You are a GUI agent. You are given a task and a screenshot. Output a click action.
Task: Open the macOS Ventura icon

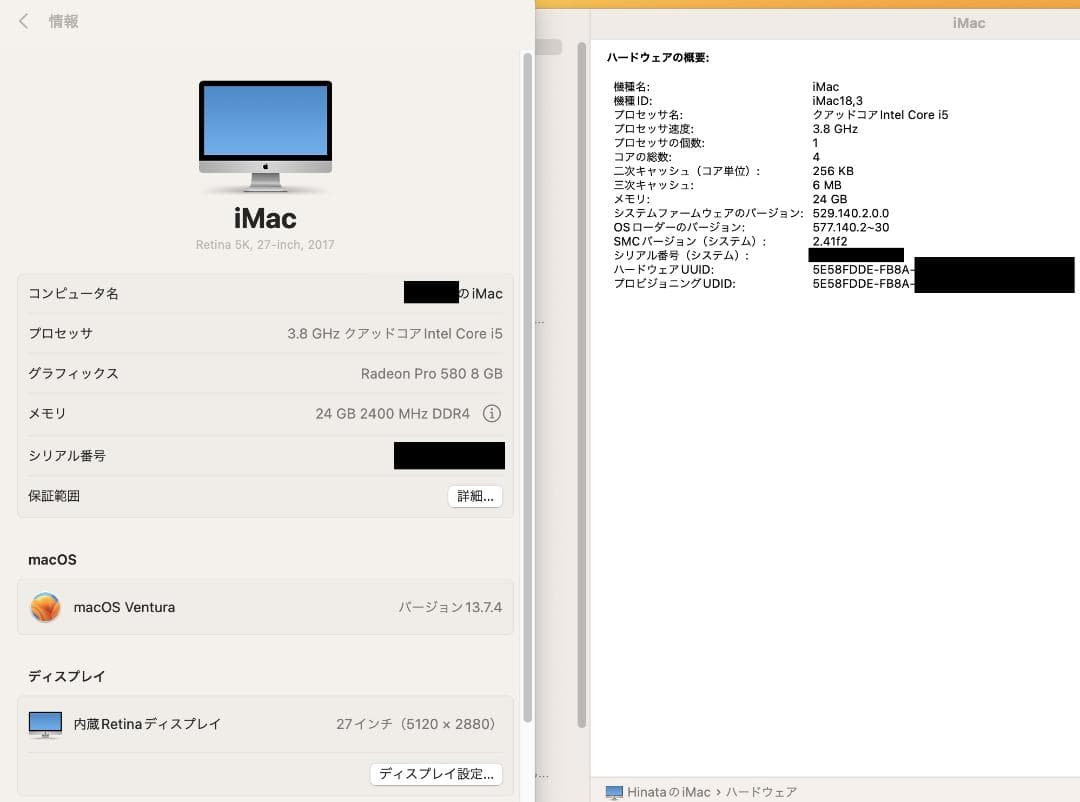tap(44, 607)
